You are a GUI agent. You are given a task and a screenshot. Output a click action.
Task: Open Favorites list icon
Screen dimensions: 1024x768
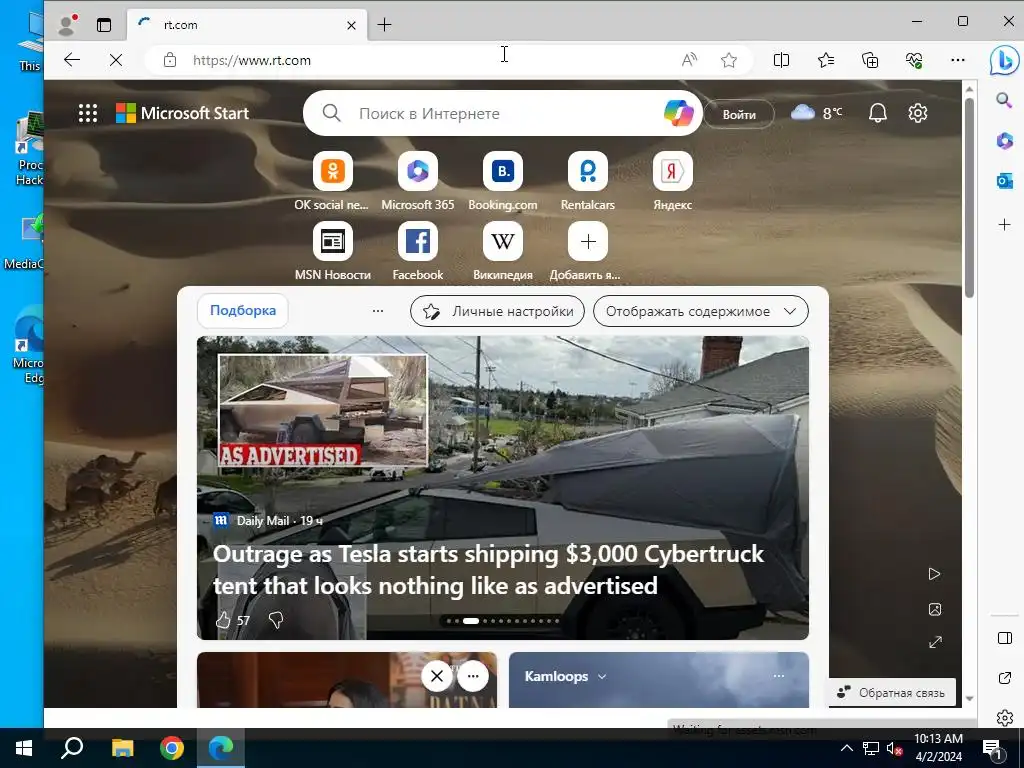[825, 60]
